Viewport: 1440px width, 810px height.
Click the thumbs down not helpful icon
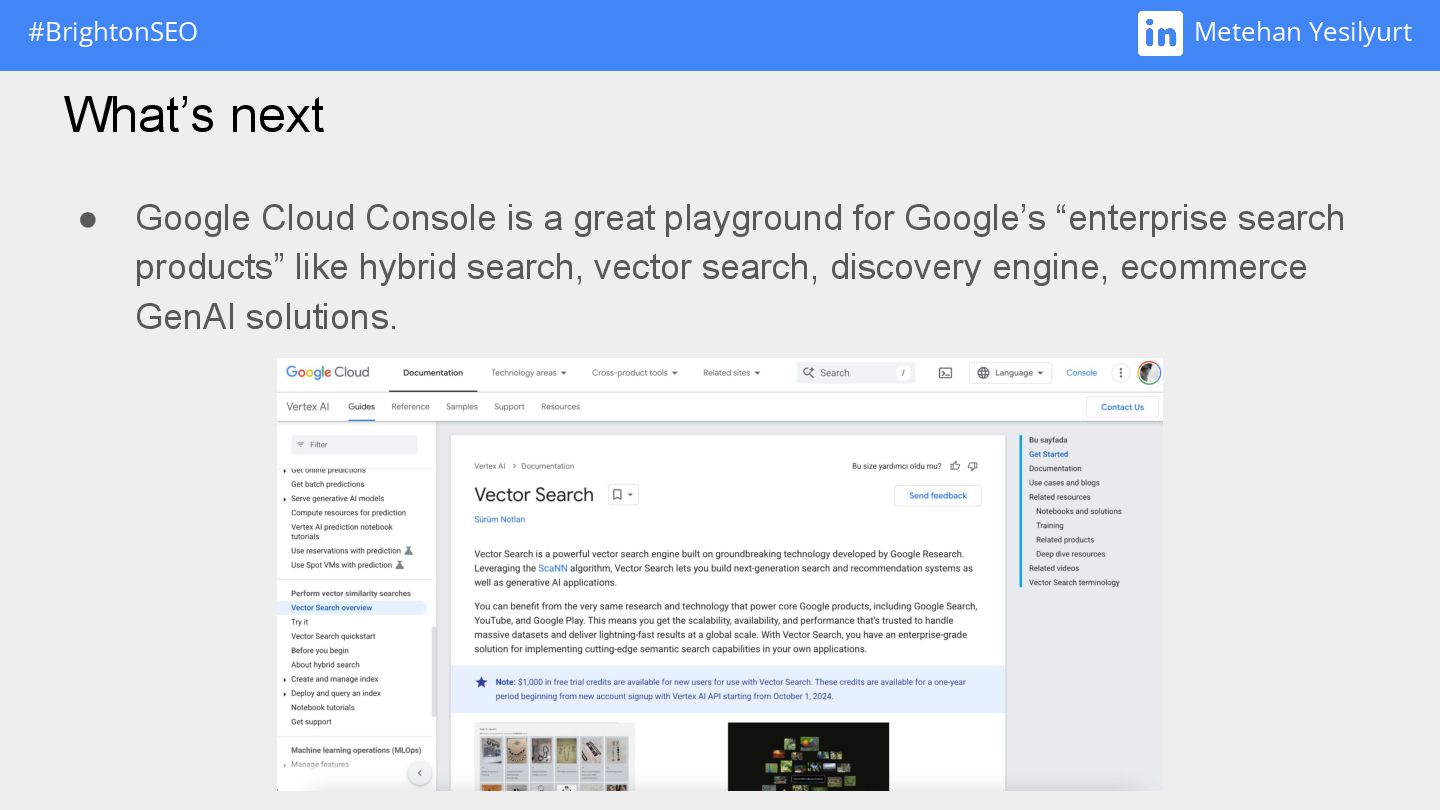[972, 466]
